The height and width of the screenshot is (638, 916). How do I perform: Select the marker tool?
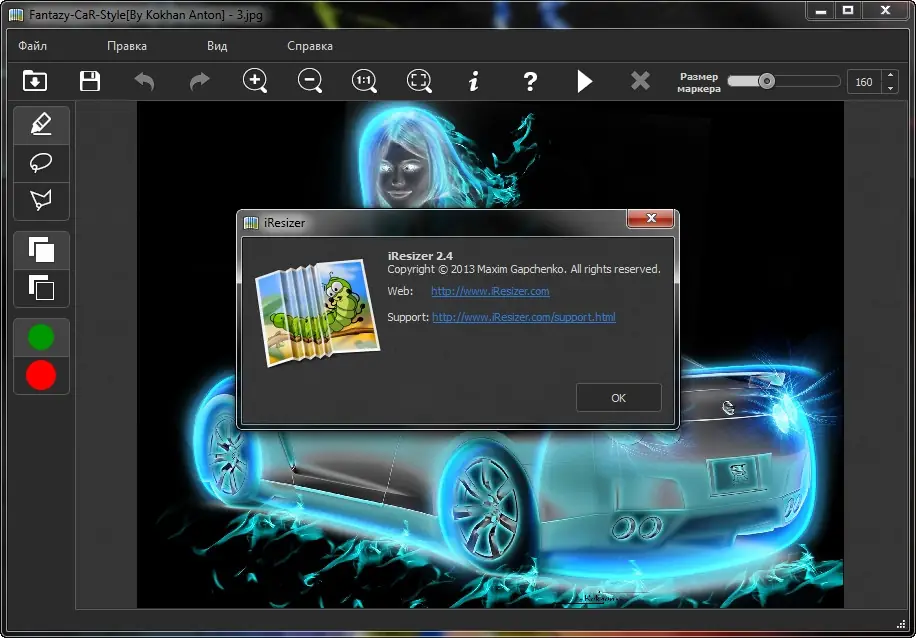pos(41,125)
